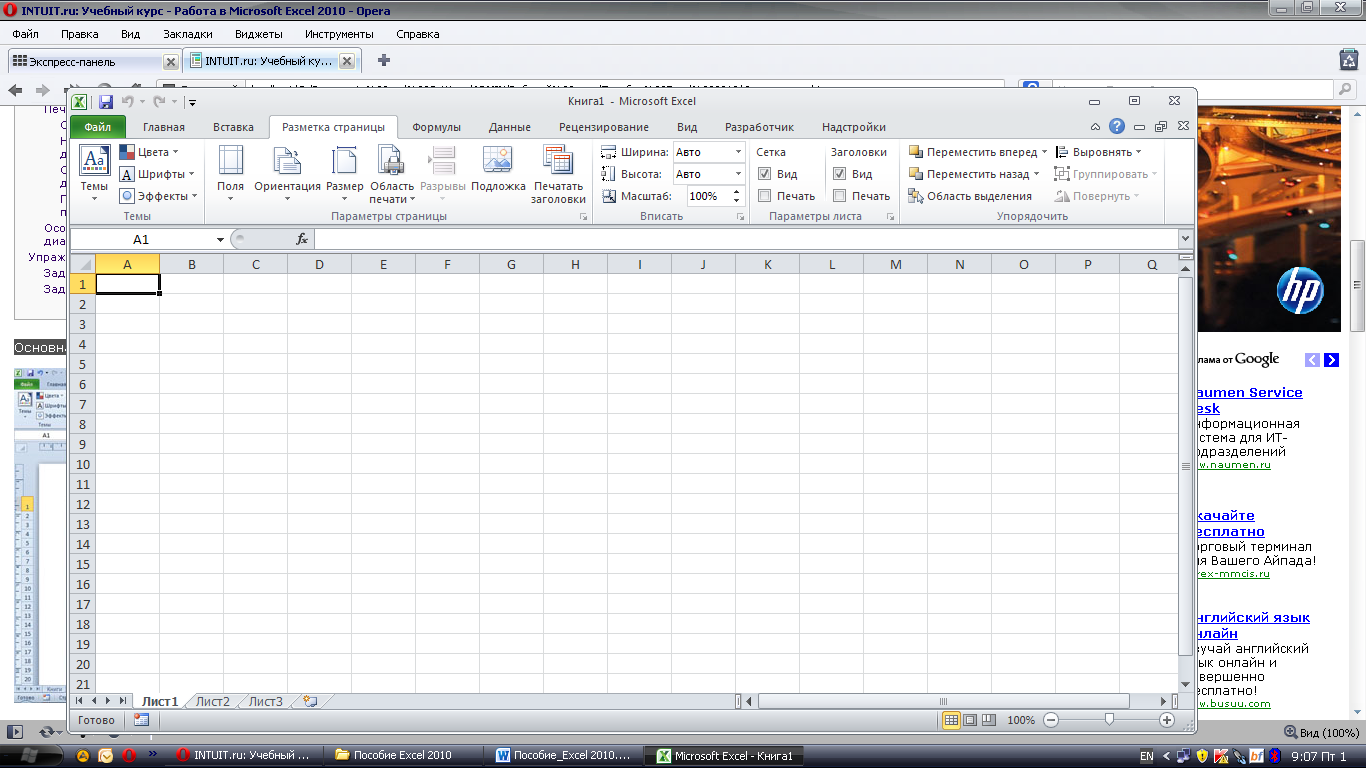Image resolution: width=1366 pixels, height=768 pixels.
Task: Click the fx insert function icon
Action: (302, 239)
